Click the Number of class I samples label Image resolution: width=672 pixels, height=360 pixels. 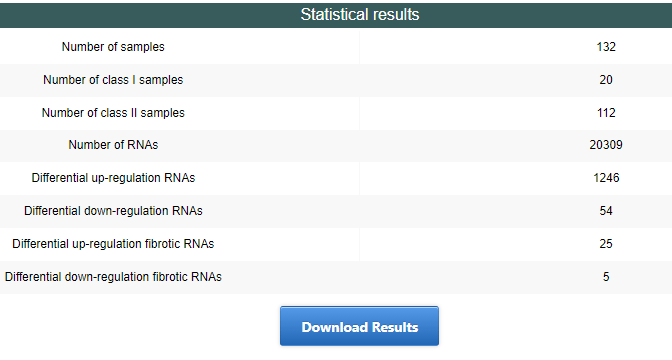[x=113, y=80]
